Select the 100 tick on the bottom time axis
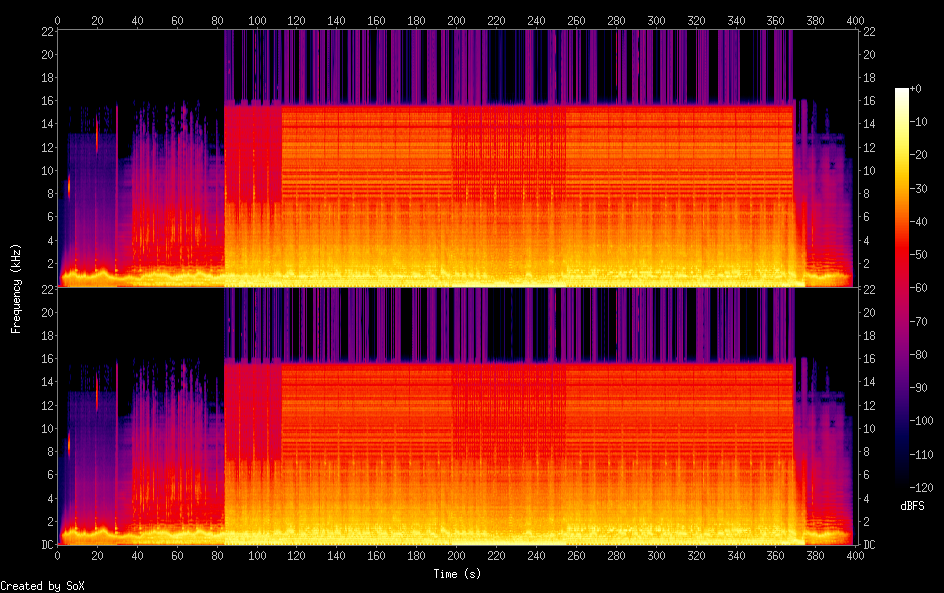The height and width of the screenshot is (593, 944). tap(257, 555)
